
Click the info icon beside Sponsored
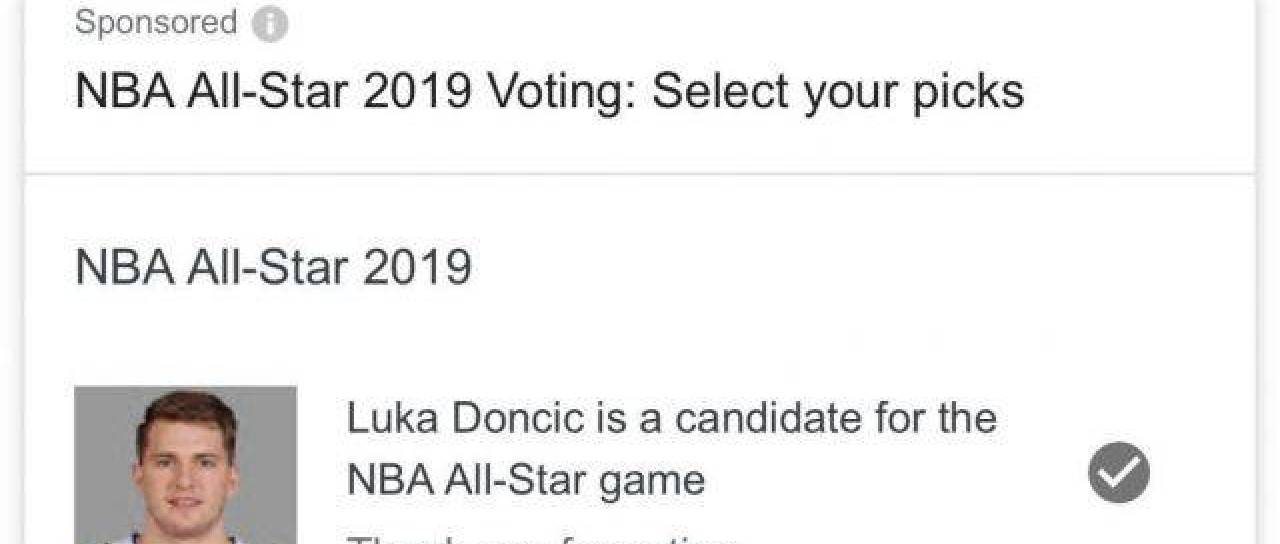tap(270, 24)
